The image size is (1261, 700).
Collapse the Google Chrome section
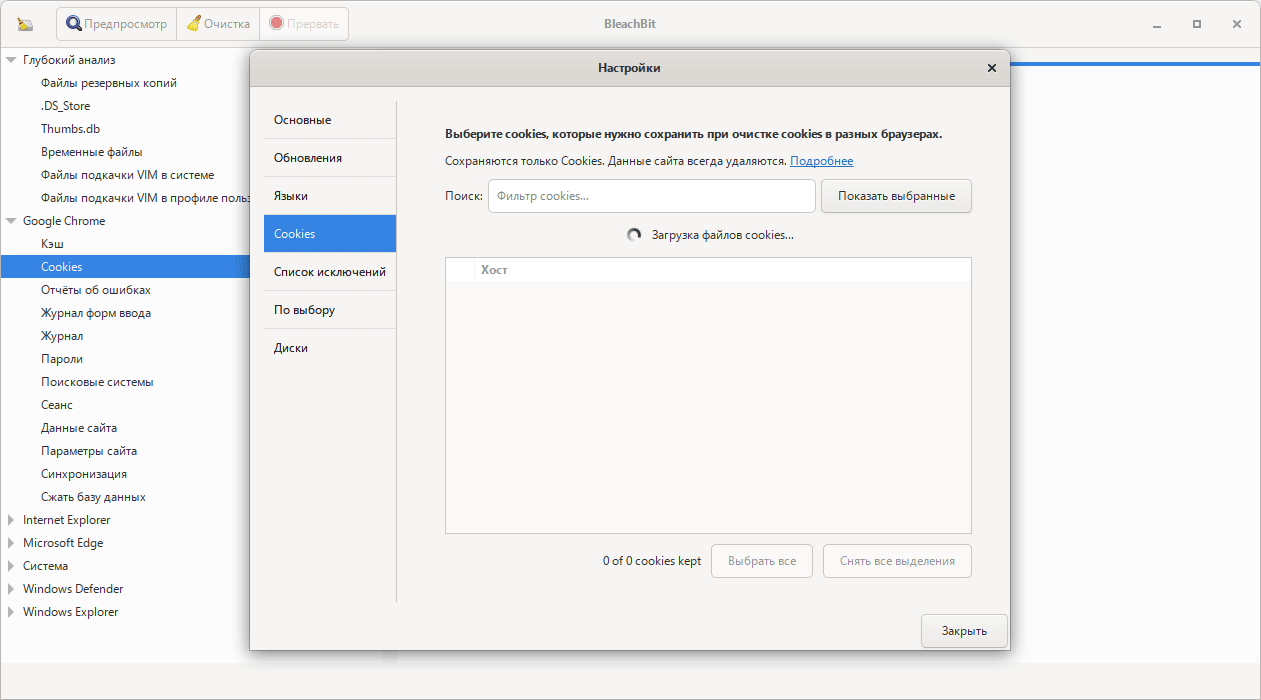click(x=10, y=220)
